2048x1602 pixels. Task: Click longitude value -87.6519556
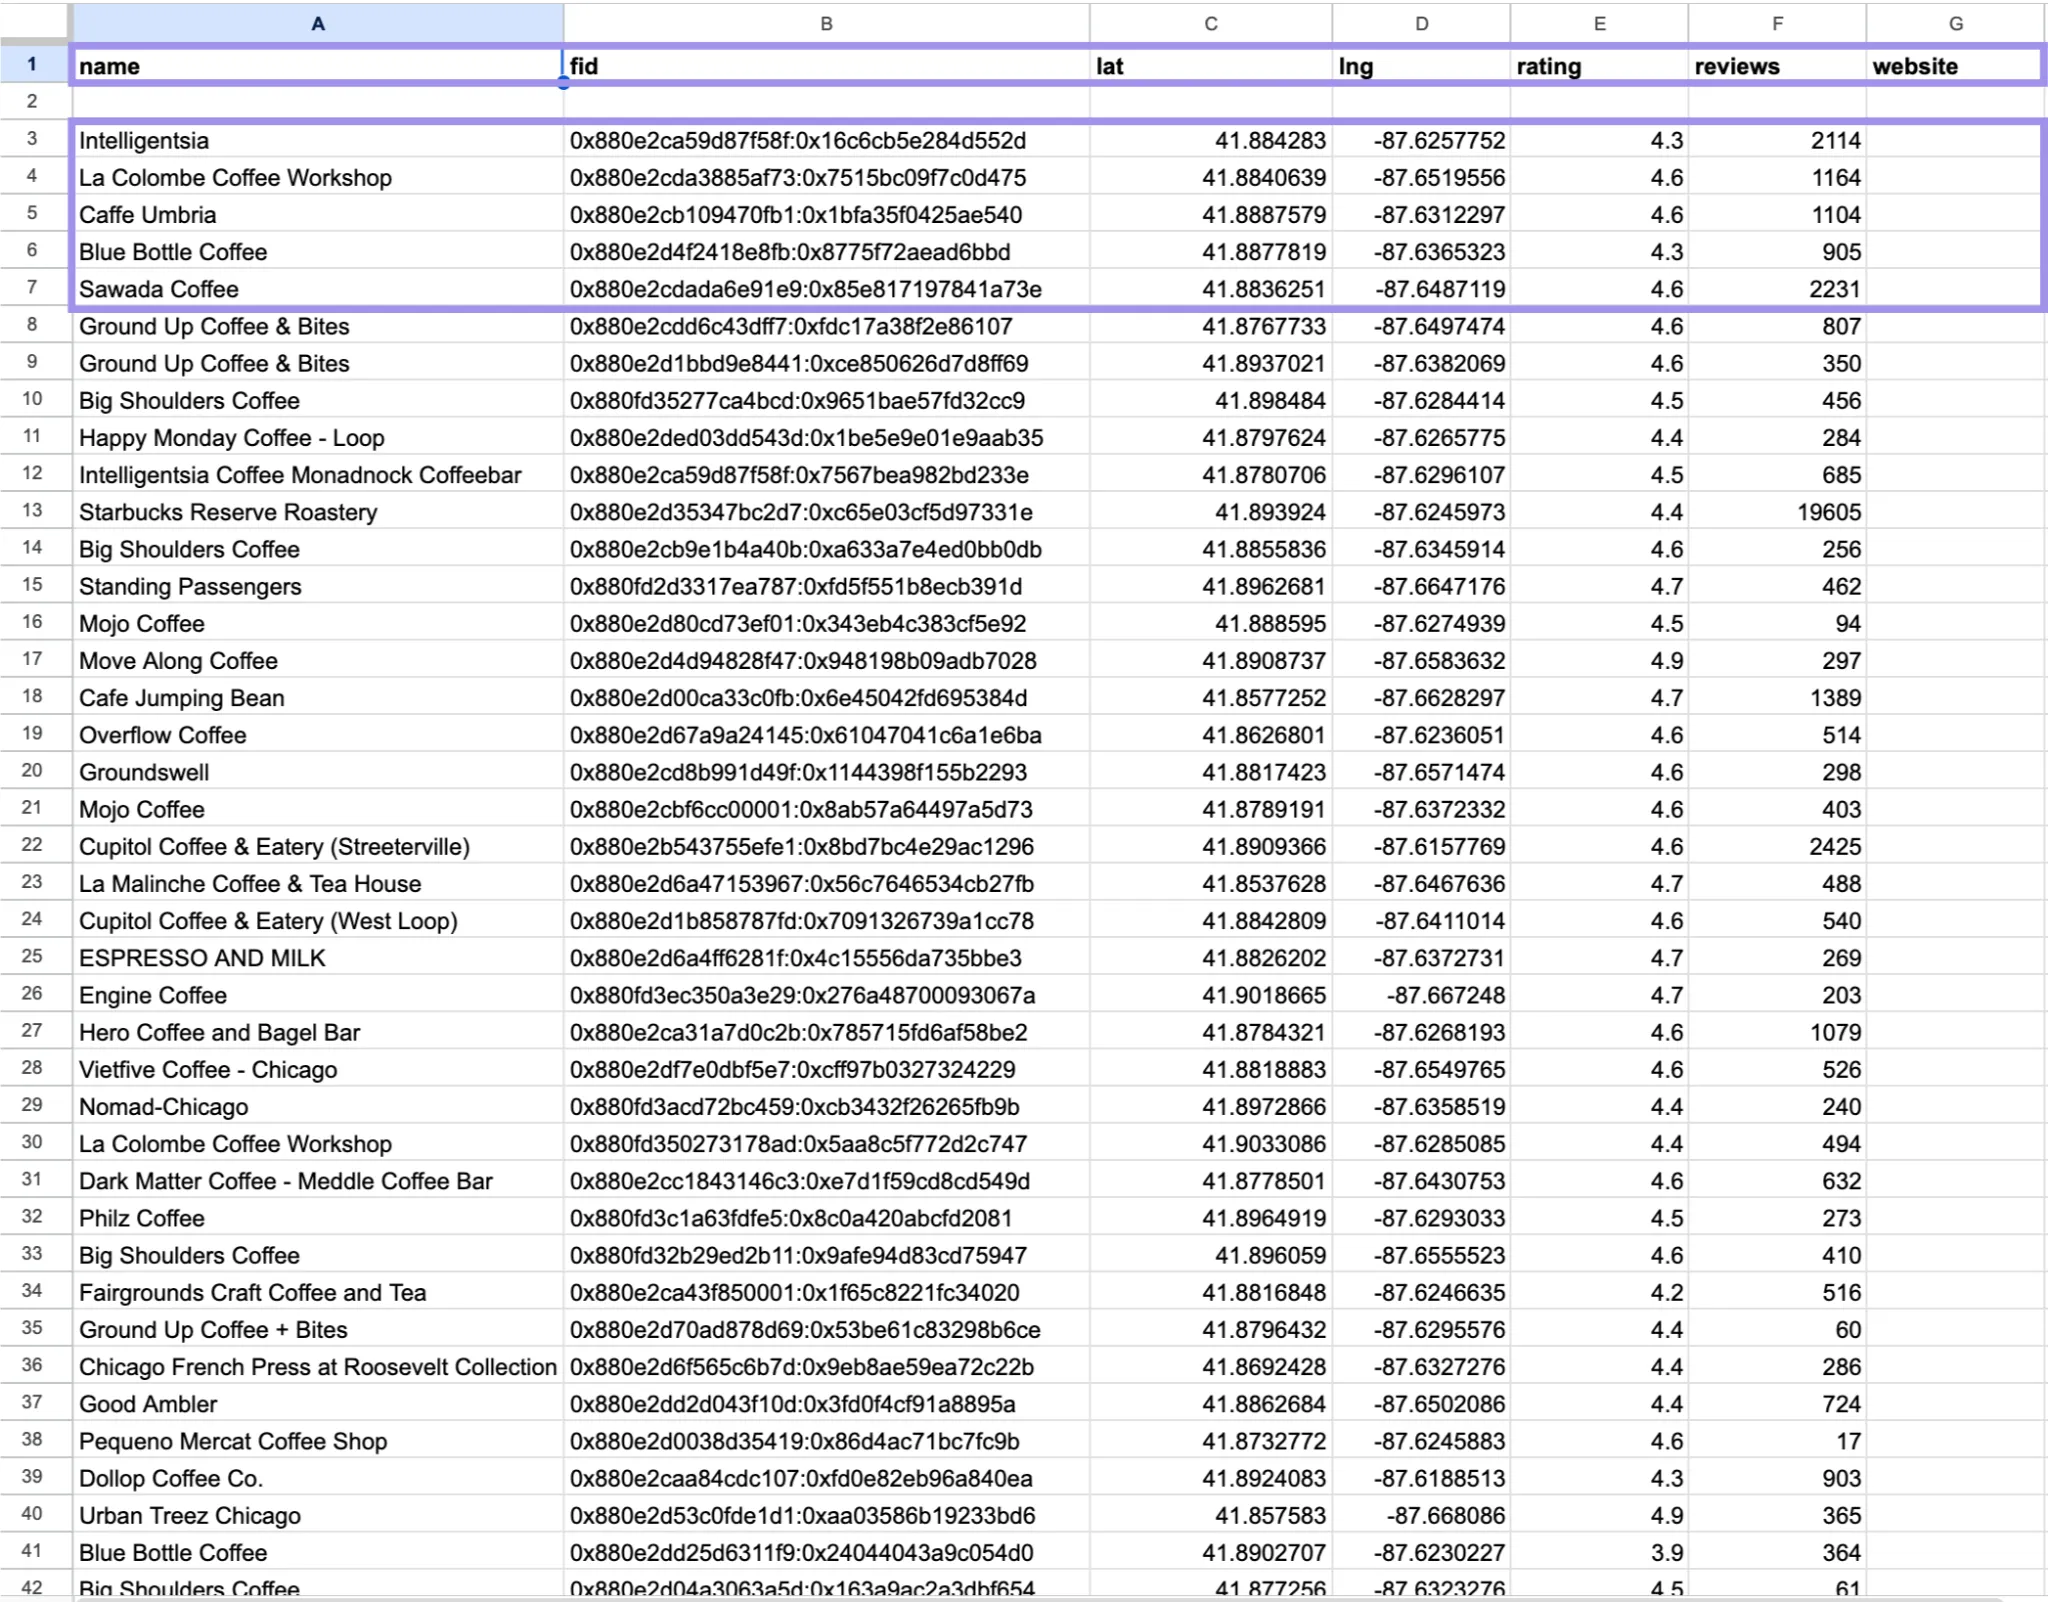(1421, 177)
